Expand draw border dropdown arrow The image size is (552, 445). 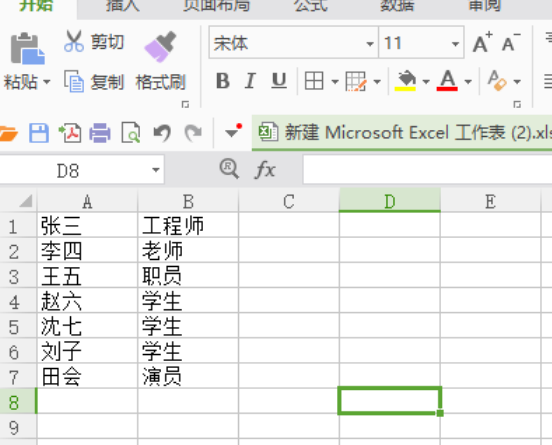pyautogui.click(x=377, y=82)
